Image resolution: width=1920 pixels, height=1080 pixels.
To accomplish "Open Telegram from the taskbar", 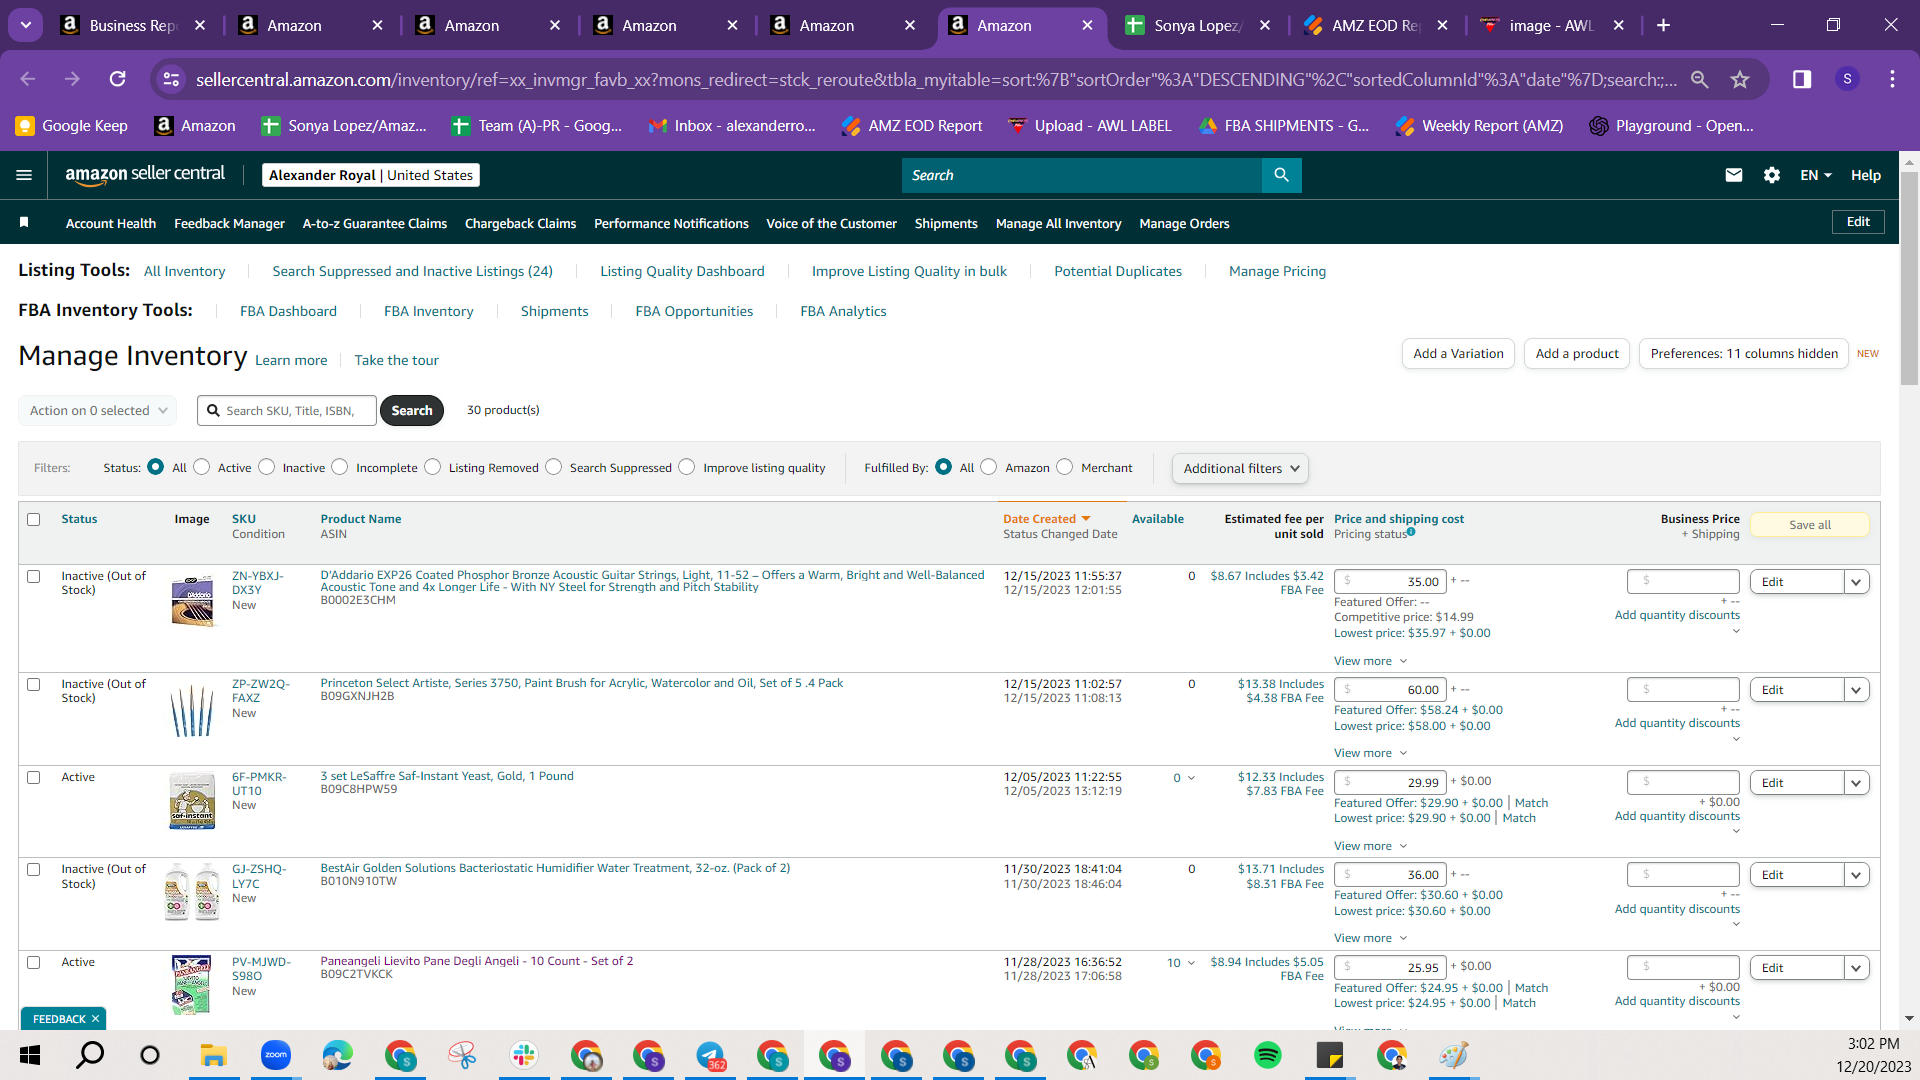I will coord(711,1055).
